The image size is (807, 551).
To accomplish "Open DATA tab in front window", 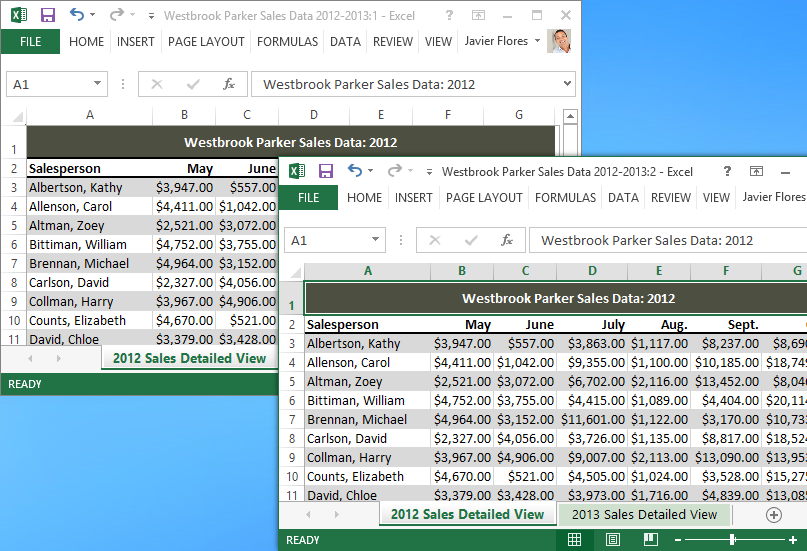I will (x=623, y=198).
